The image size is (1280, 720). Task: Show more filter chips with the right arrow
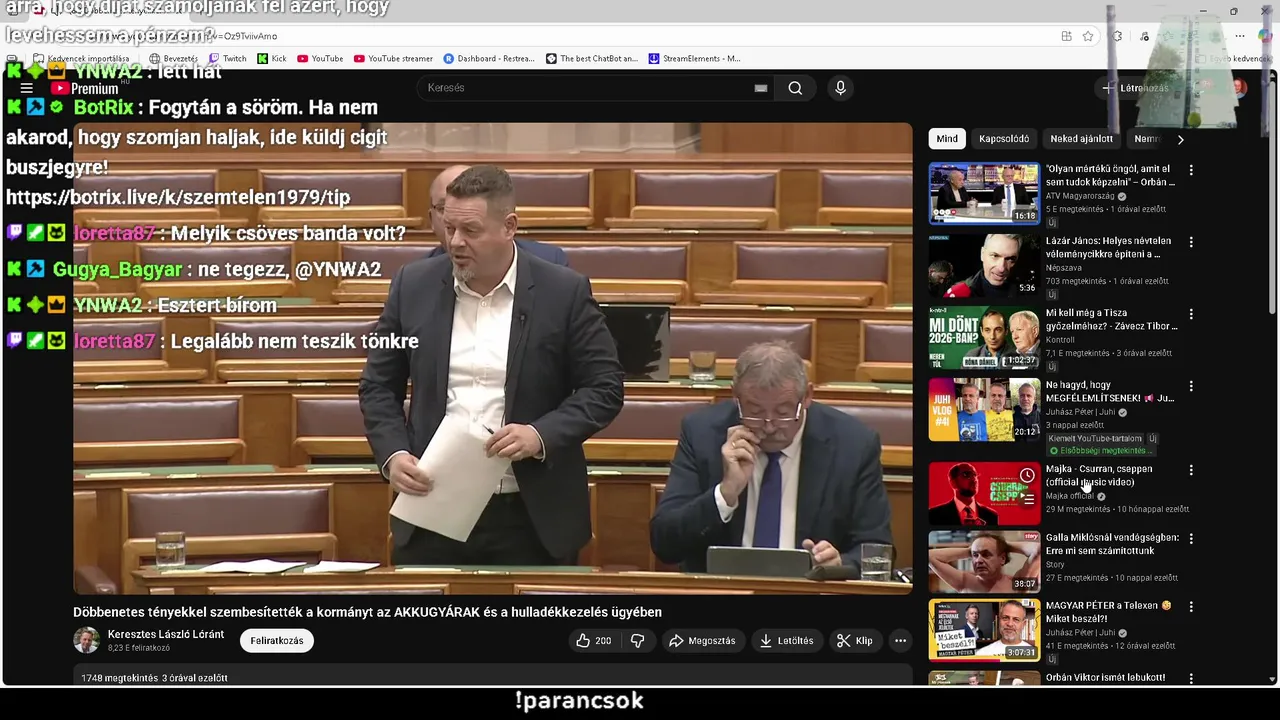pyautogui.click(x=1180, y=139)
